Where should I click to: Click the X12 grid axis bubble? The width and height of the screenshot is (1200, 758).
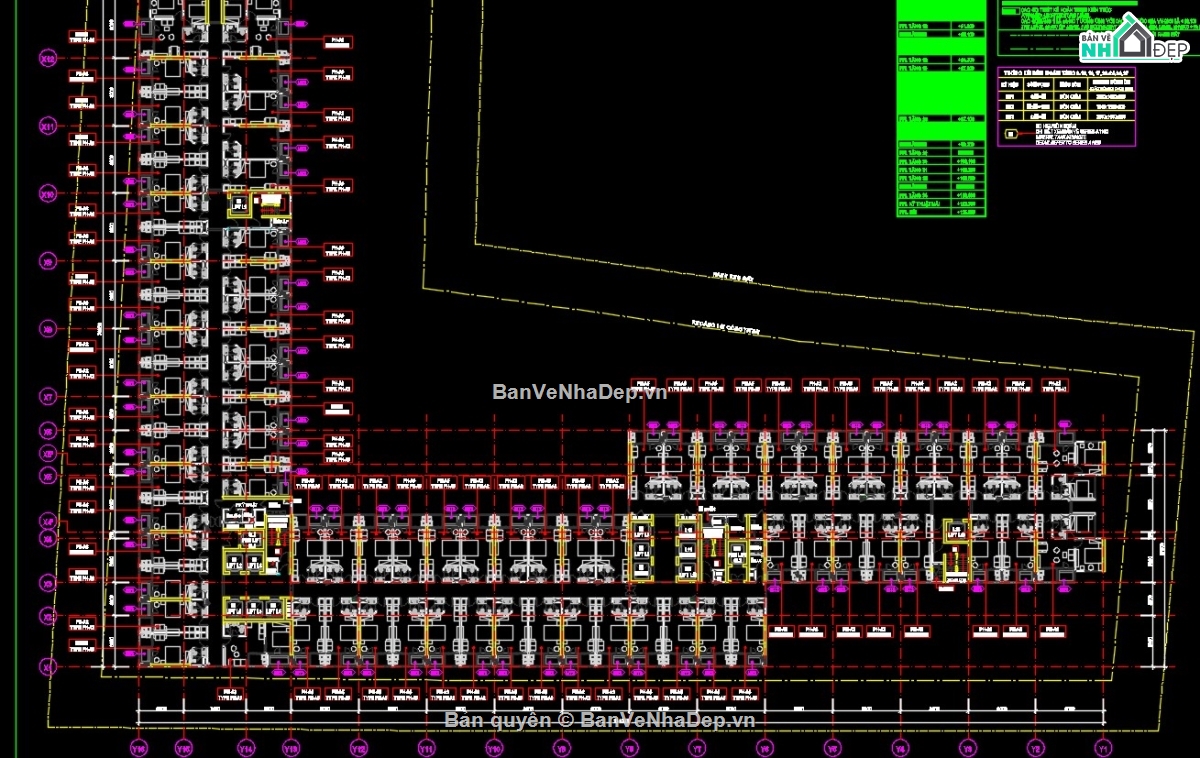click(x=46, y=60)
